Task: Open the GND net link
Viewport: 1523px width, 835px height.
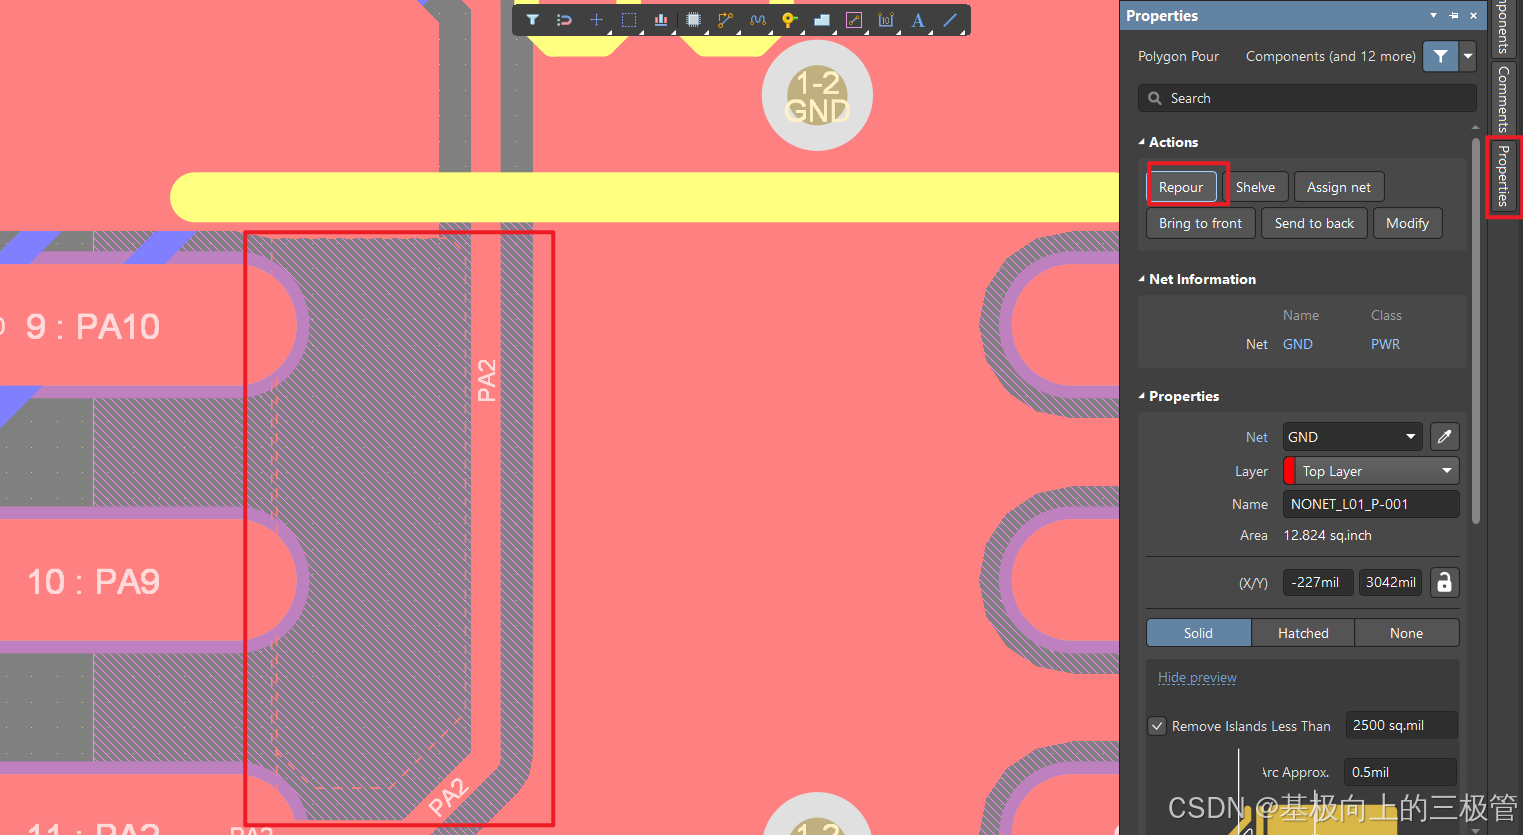Action: click(x=1298, y=344)
